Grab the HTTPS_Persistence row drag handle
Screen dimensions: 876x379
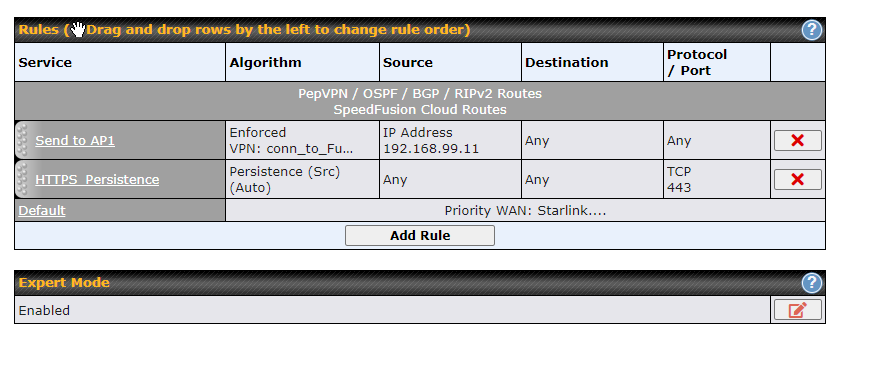[x=22, y=179]
